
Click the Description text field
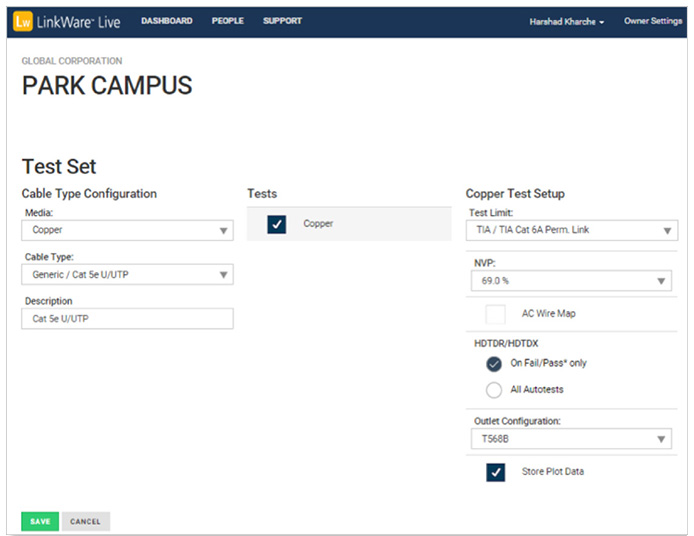click(127, 318)
